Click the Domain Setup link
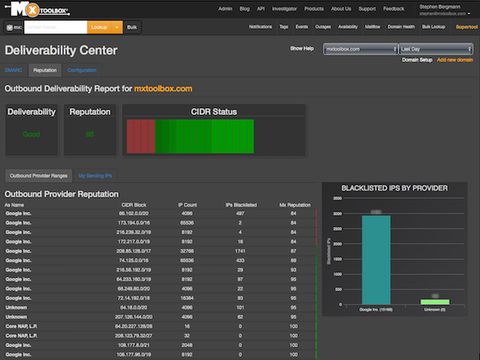Viewport: 480px width, 360px height. tap(417, 60)
